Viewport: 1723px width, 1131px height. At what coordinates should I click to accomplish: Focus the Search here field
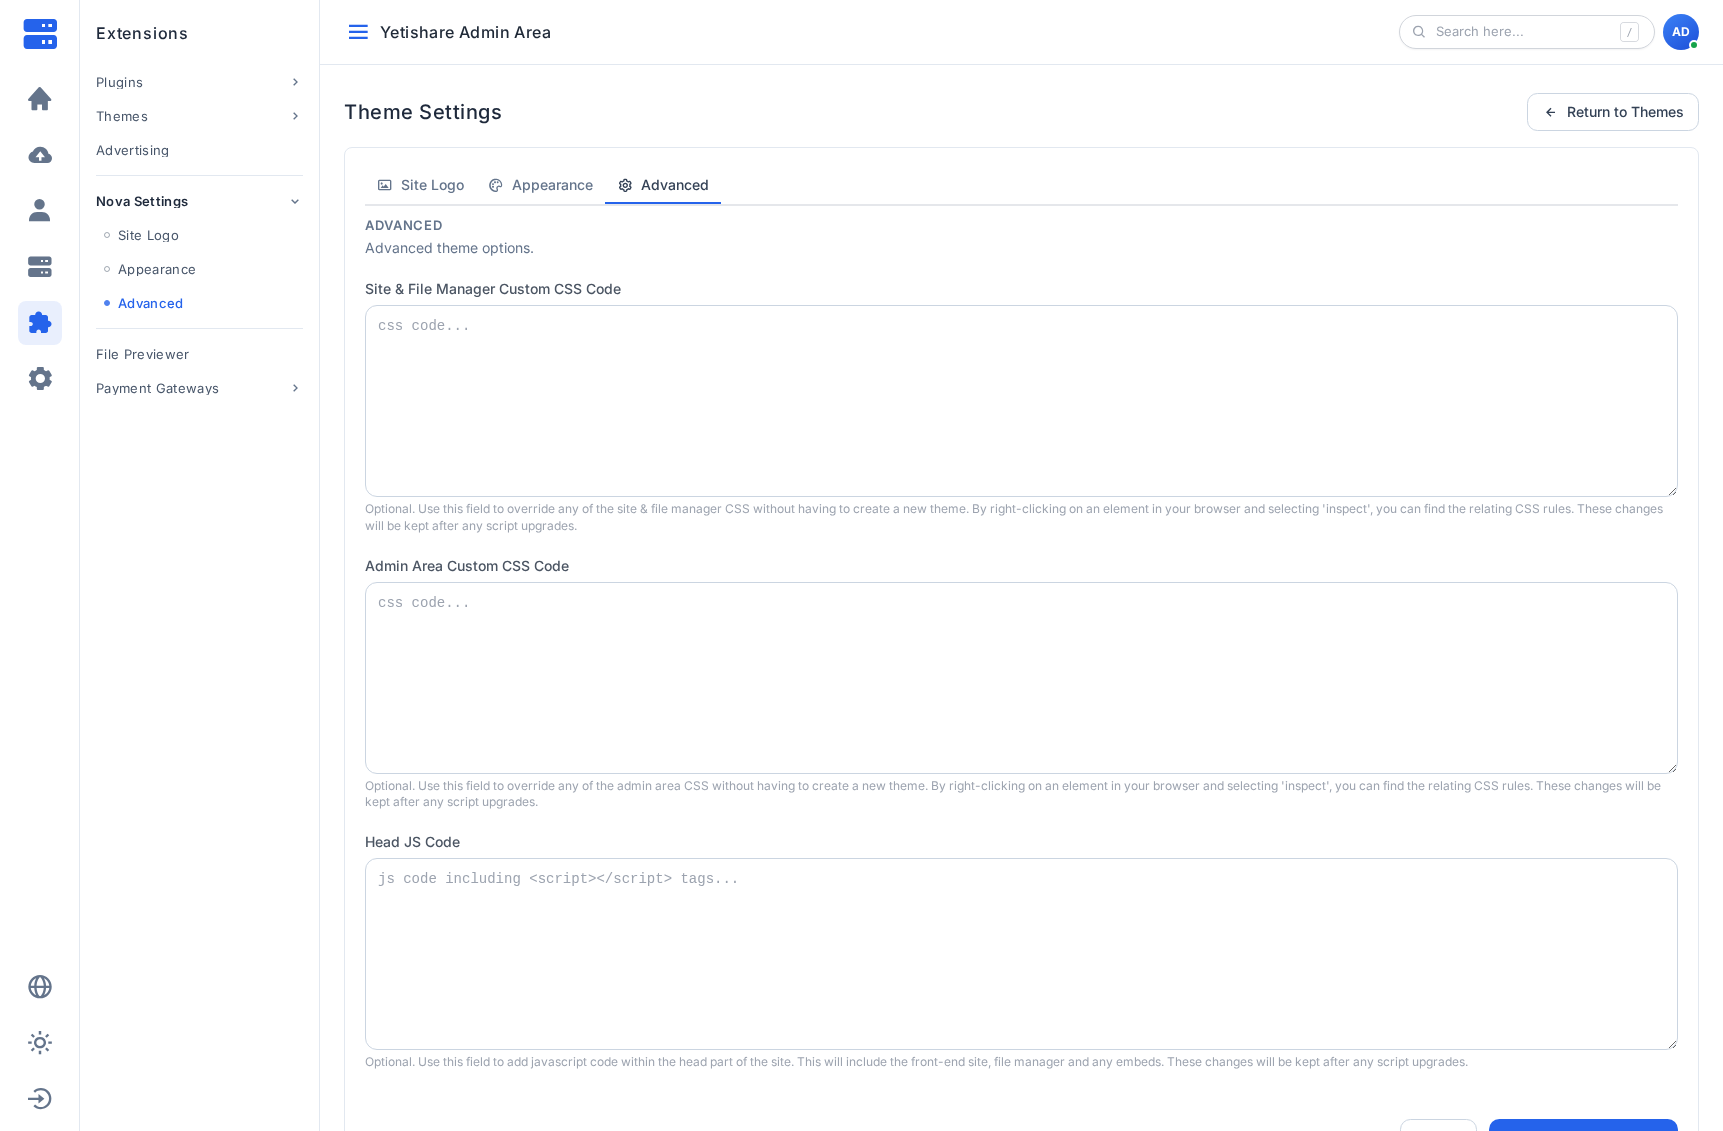pos(1526,32)
